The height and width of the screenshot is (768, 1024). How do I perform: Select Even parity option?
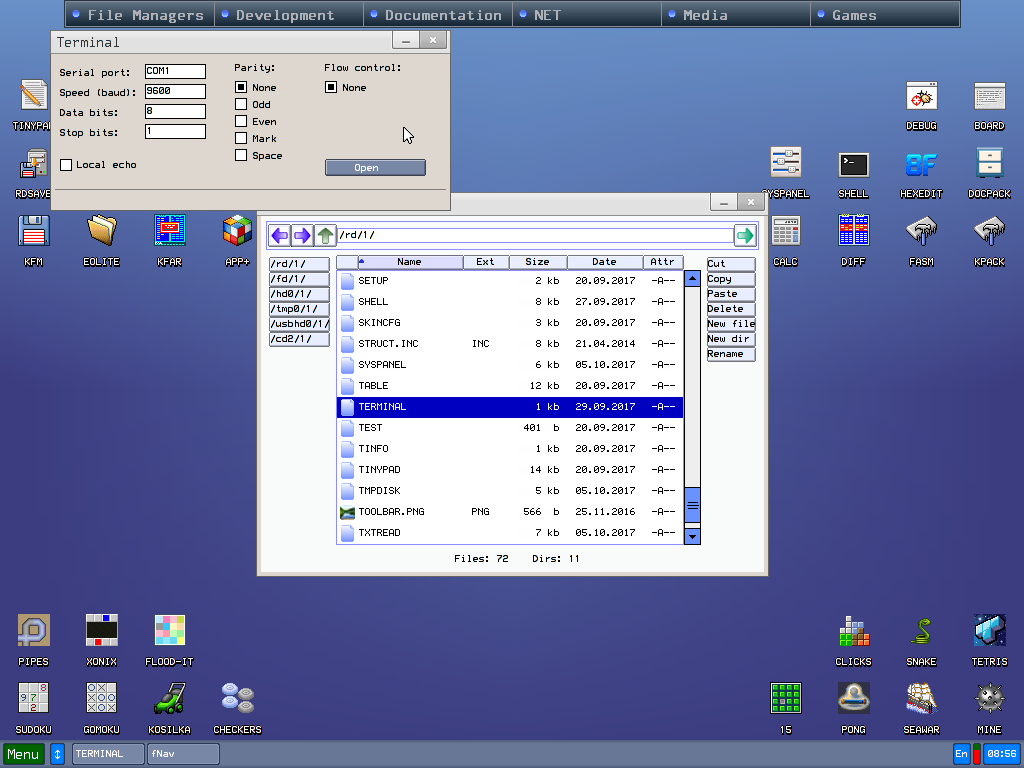[241, 121]
